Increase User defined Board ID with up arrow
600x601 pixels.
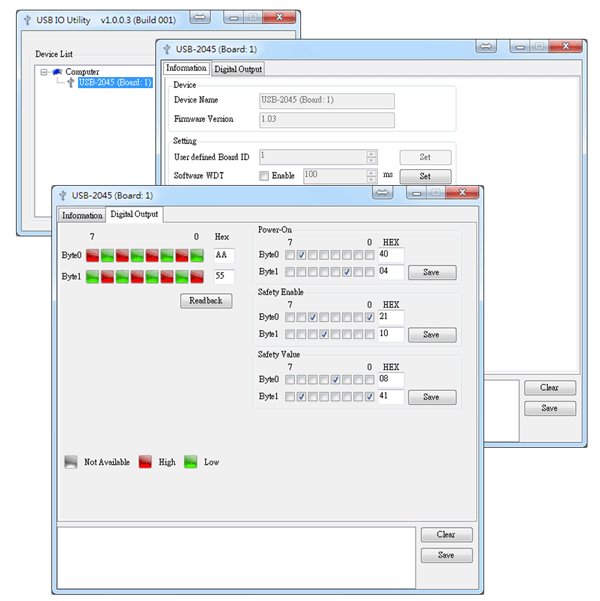click(371, 154)
